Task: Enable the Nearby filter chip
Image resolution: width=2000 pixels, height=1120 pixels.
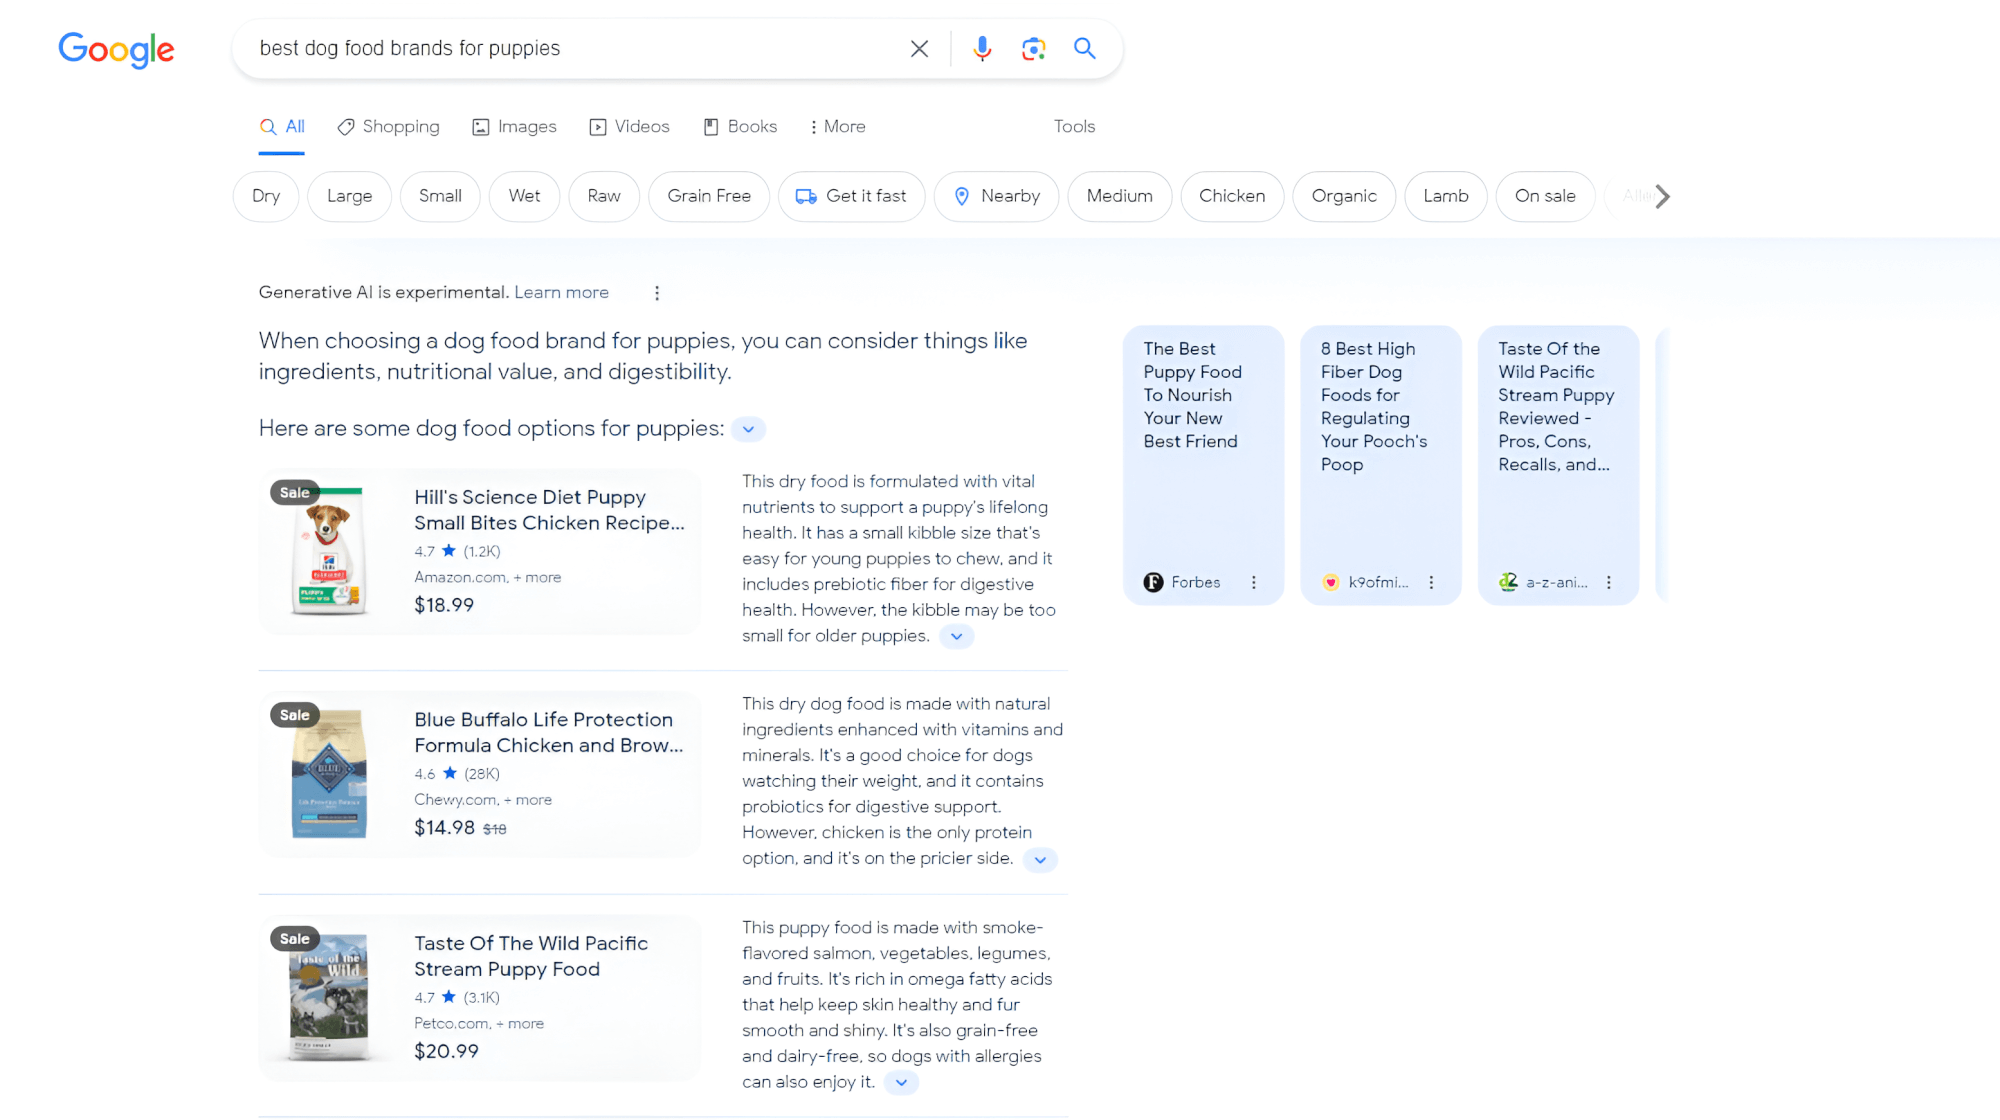Action: 996,196
